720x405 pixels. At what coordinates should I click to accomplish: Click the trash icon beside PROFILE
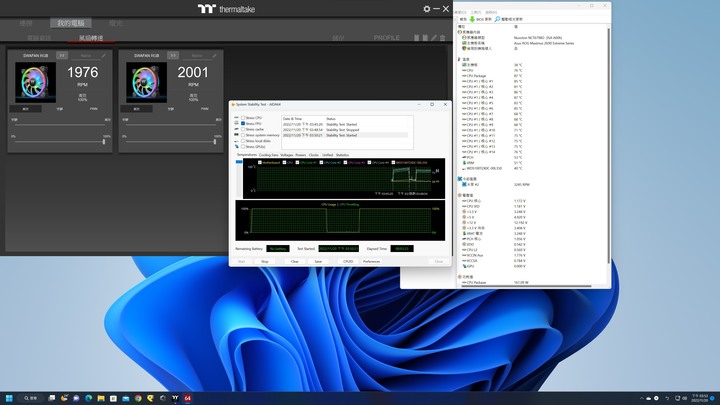click(443, 38)
